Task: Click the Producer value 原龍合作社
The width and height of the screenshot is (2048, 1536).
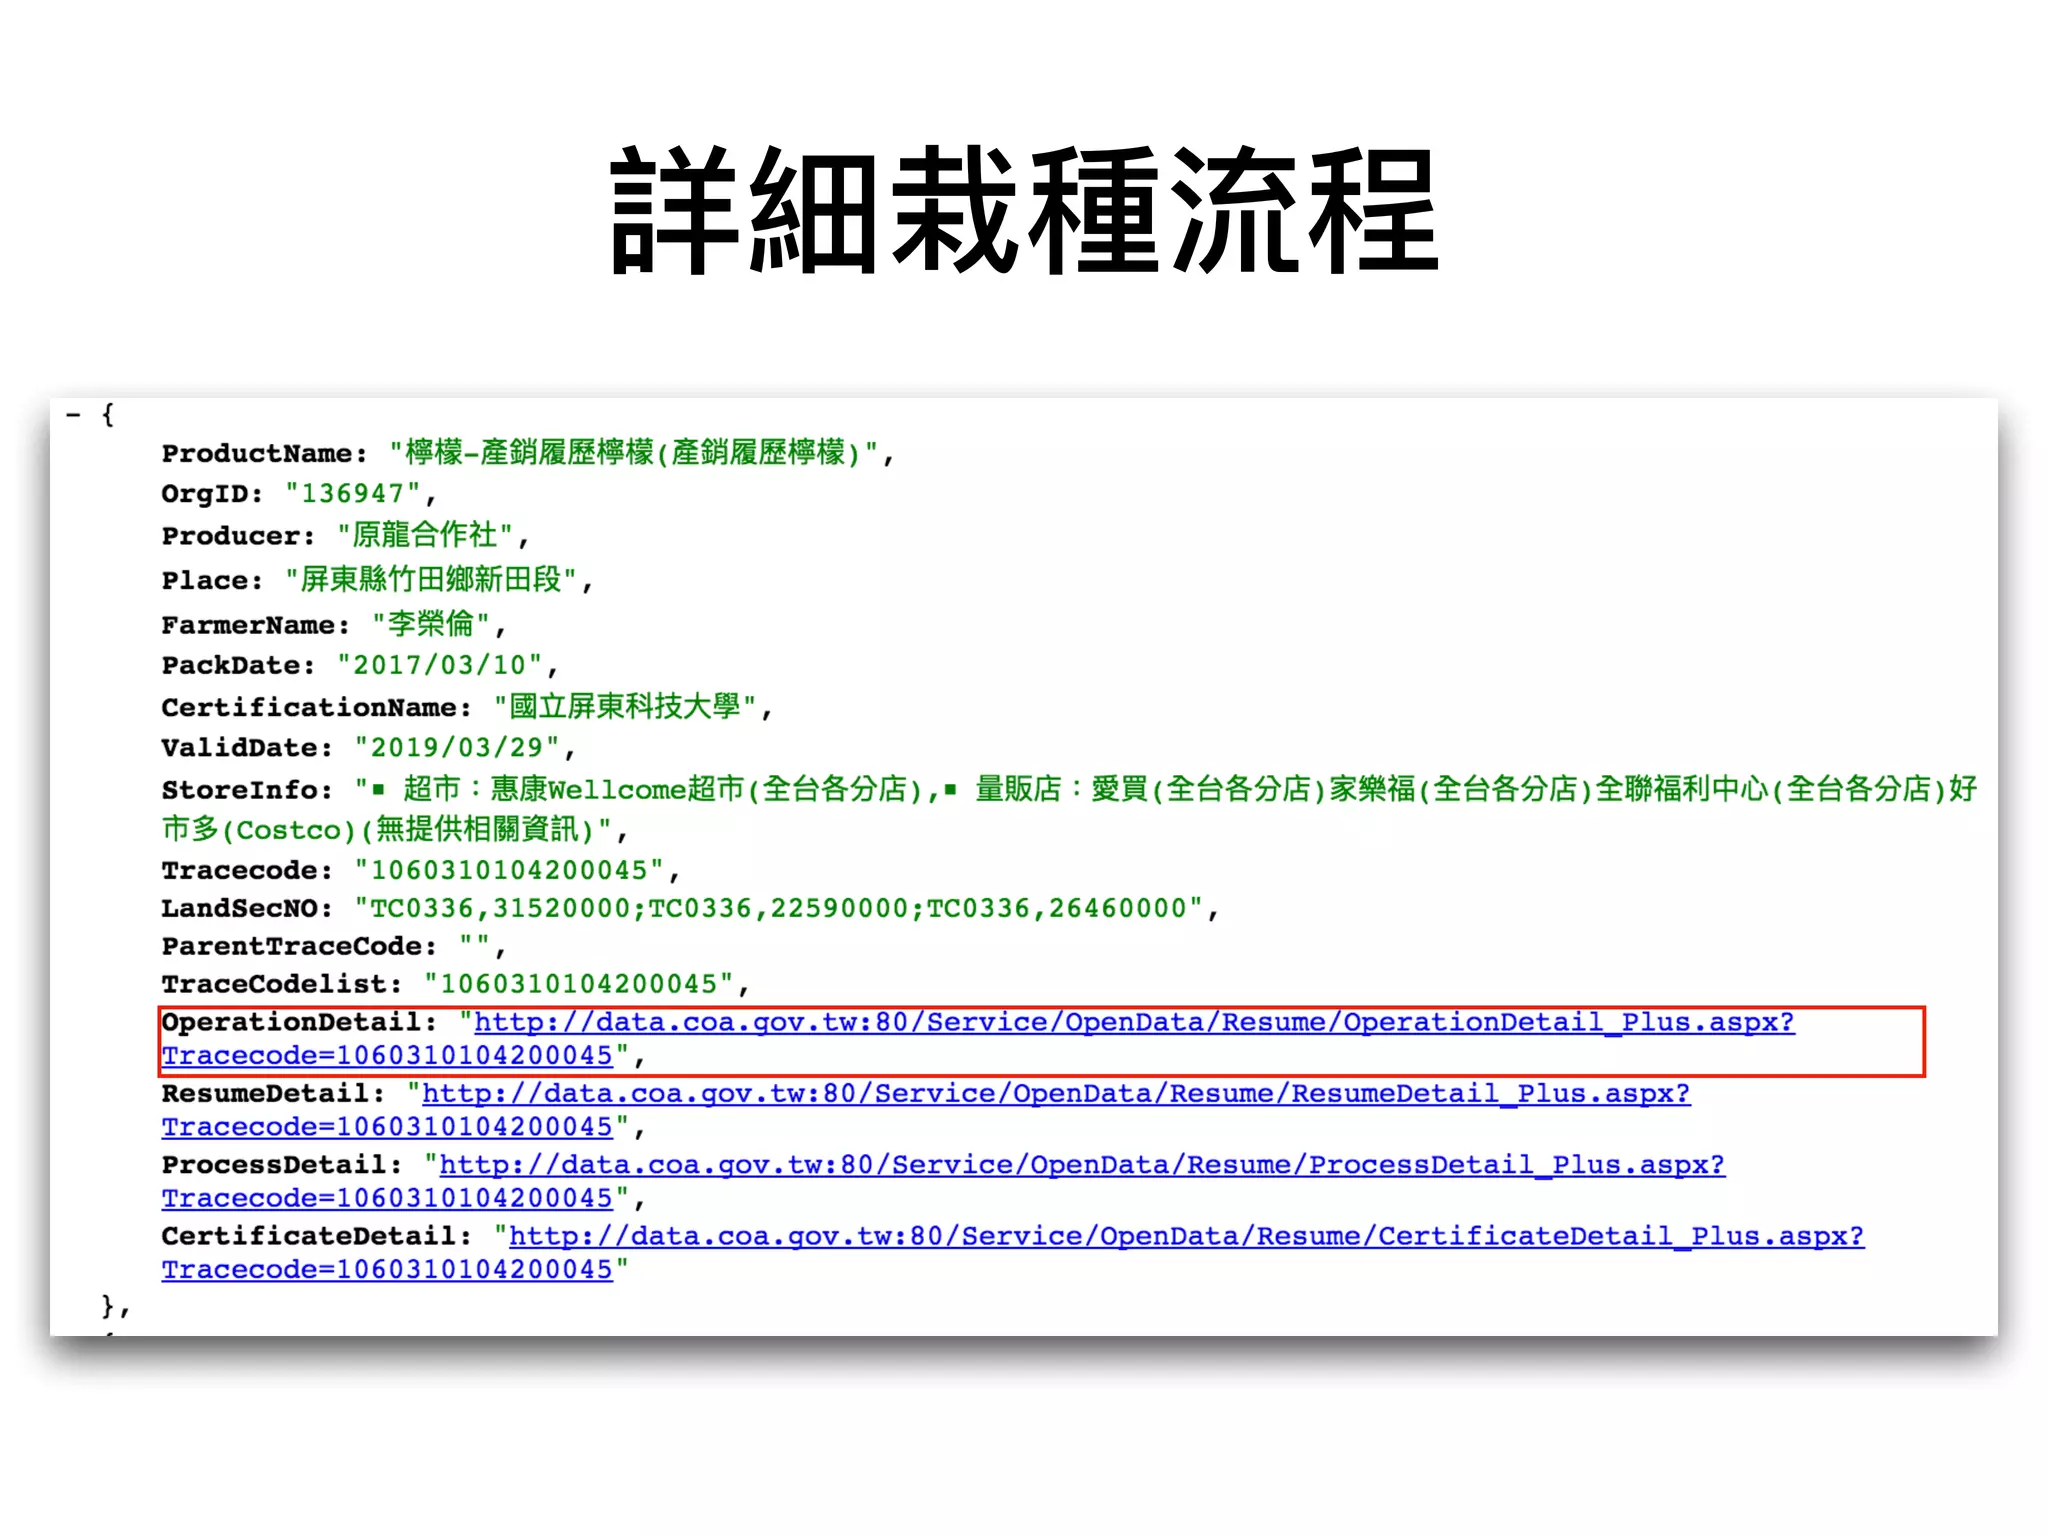Action: (x=424, y=536)
